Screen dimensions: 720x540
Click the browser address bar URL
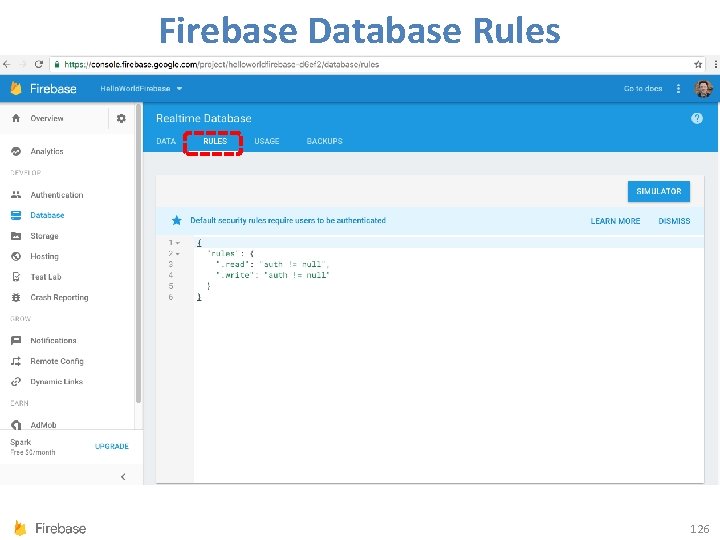coord(221,64)
